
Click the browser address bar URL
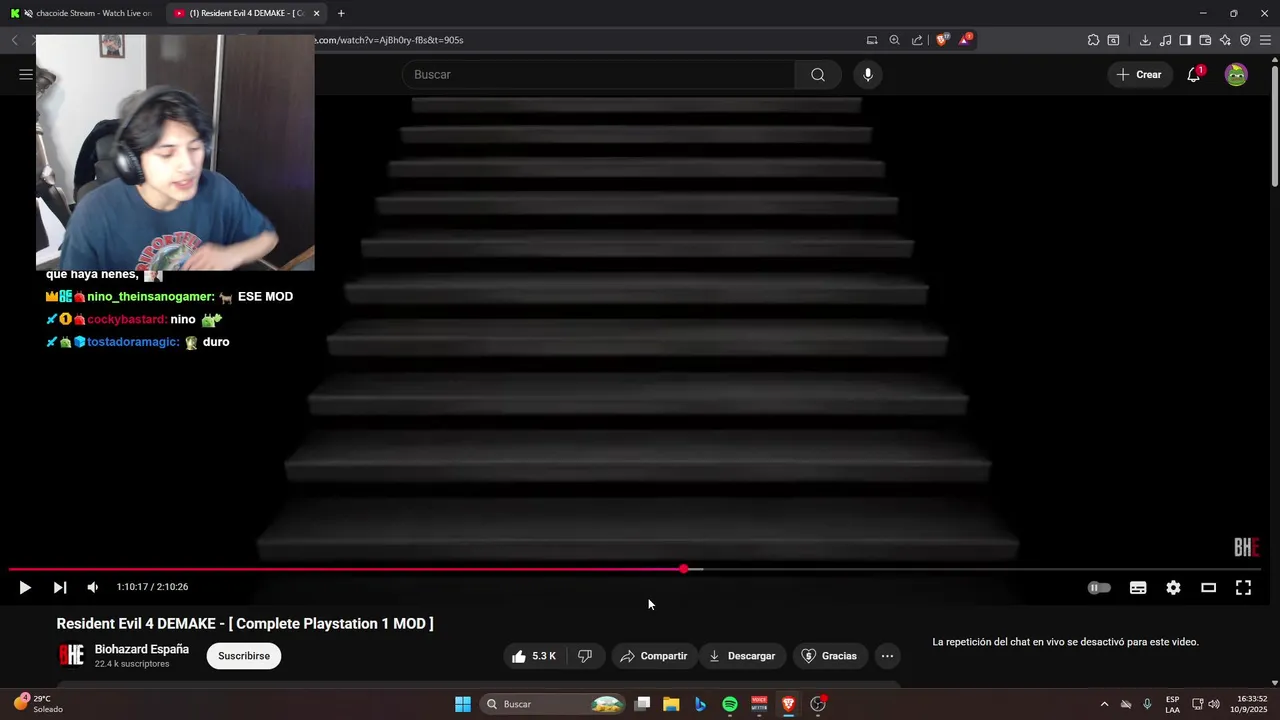[390, 40]
